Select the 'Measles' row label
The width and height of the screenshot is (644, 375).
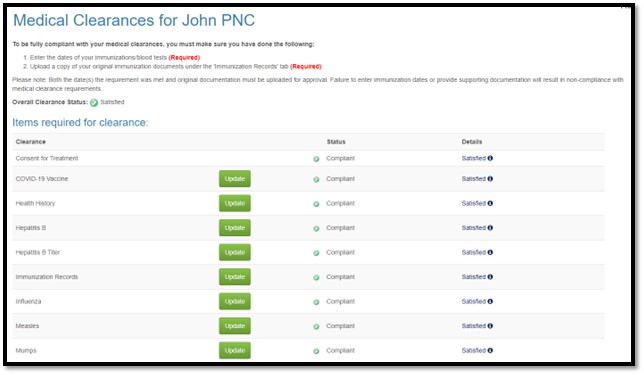tap(28, 326)
